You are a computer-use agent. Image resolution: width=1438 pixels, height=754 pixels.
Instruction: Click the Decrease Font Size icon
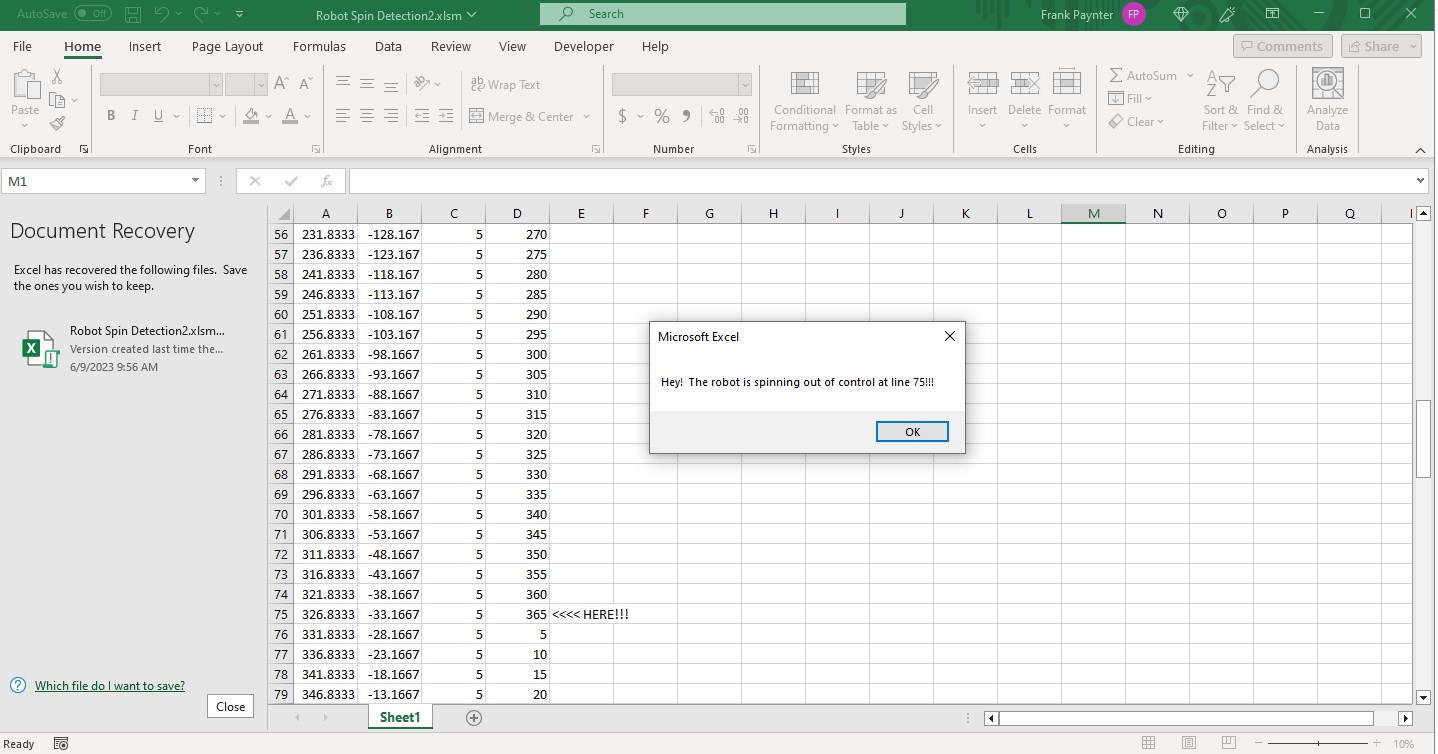coord(305,84)
